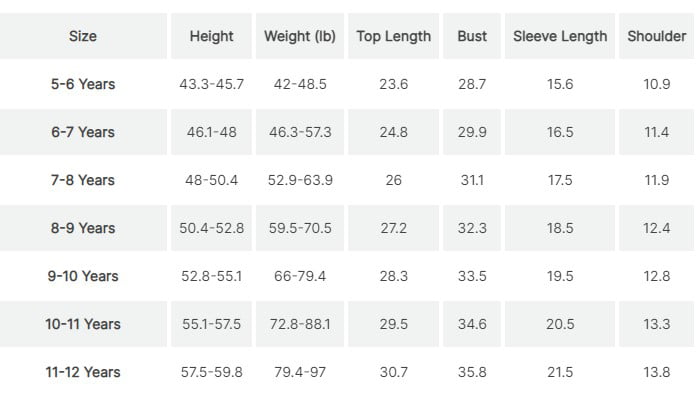The height and width of the screenshot is (408, 696).
Task: Select the Bust column header
Action: (472, 36)
